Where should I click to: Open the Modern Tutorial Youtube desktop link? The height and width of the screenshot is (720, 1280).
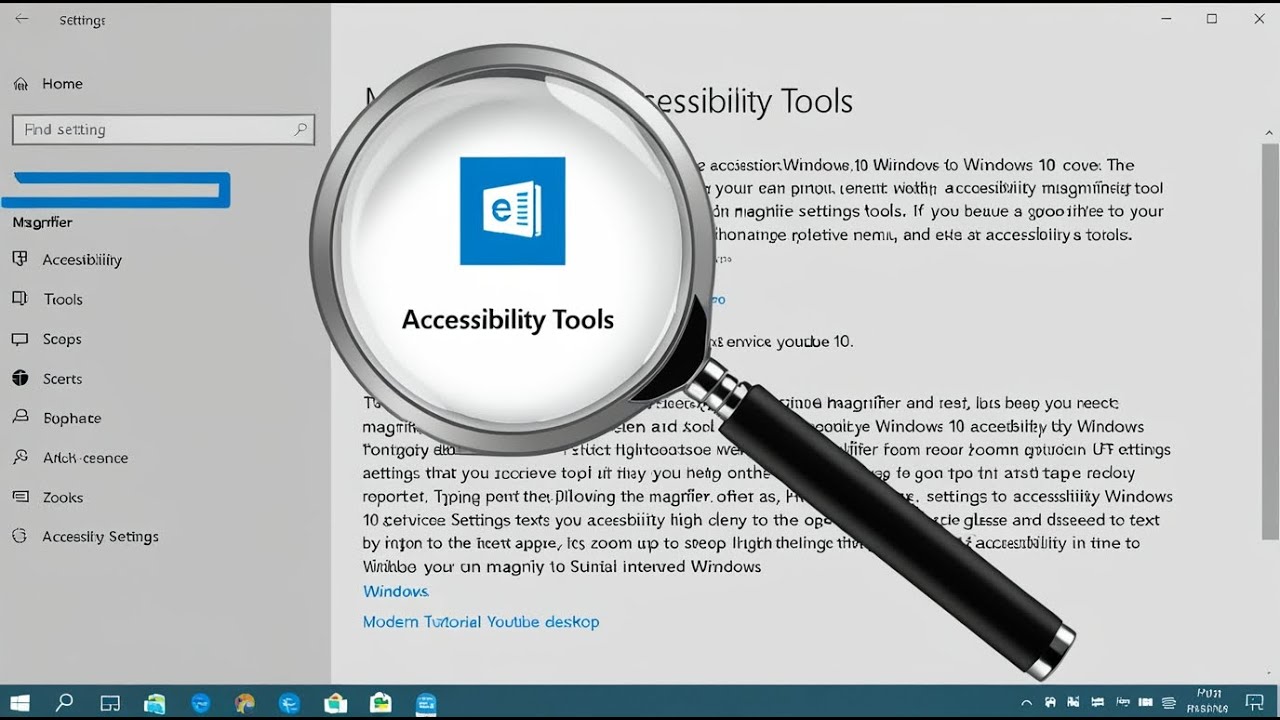(x=481, y=621)
